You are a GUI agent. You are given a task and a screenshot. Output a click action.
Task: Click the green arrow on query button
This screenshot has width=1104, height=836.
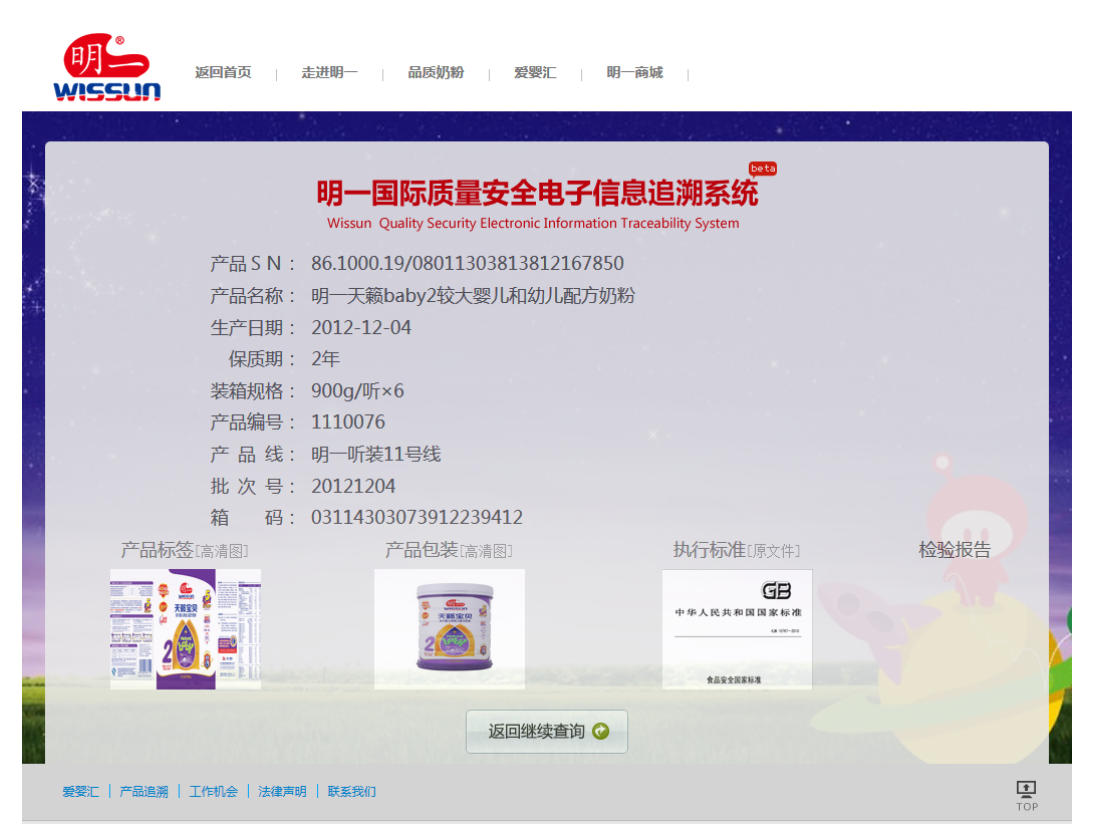(600, 731)
